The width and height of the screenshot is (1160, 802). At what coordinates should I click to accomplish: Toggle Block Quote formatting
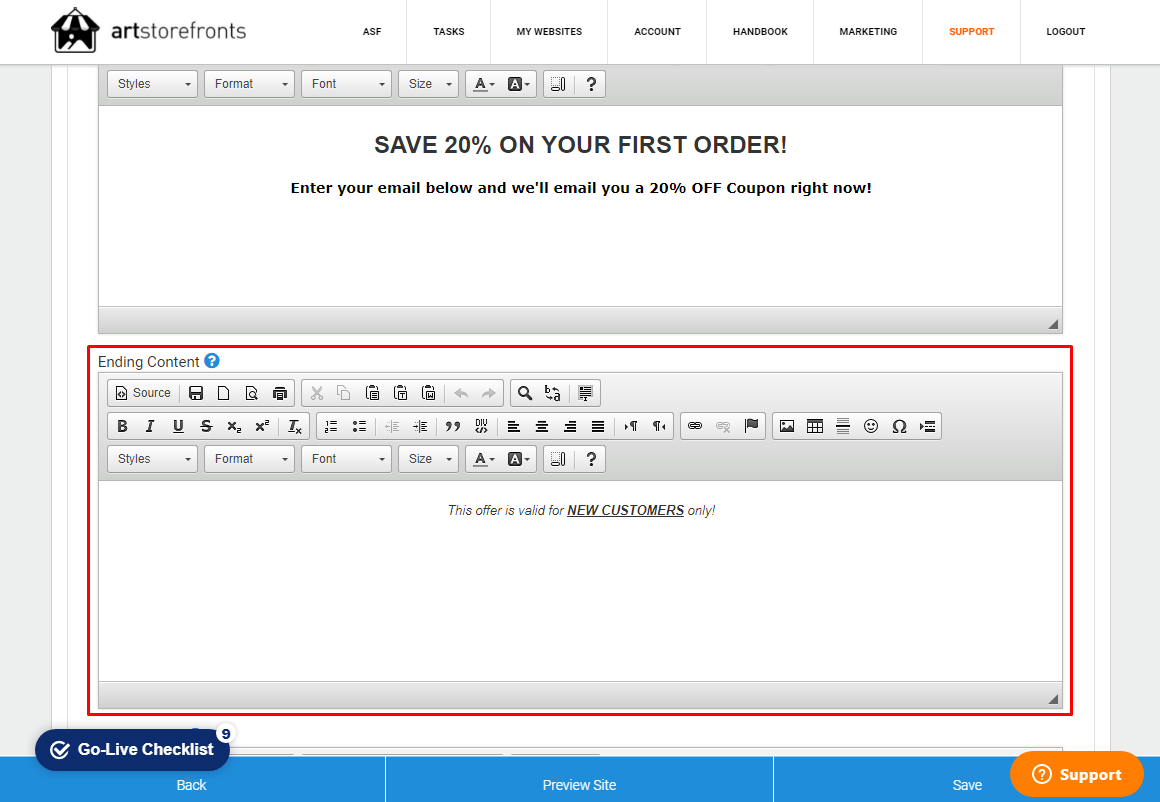(x=453, y=426)
